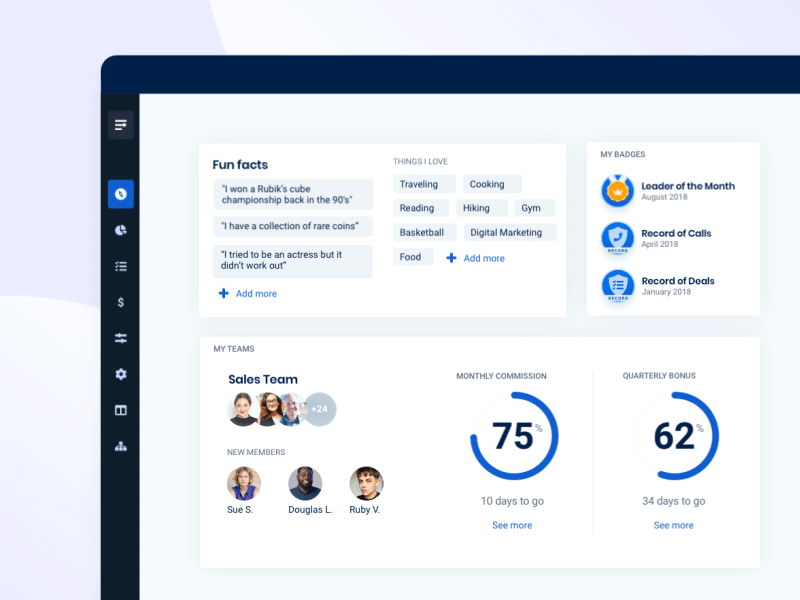
Task: Click the name Ruby V.
Action: click(x=364, y=510)
